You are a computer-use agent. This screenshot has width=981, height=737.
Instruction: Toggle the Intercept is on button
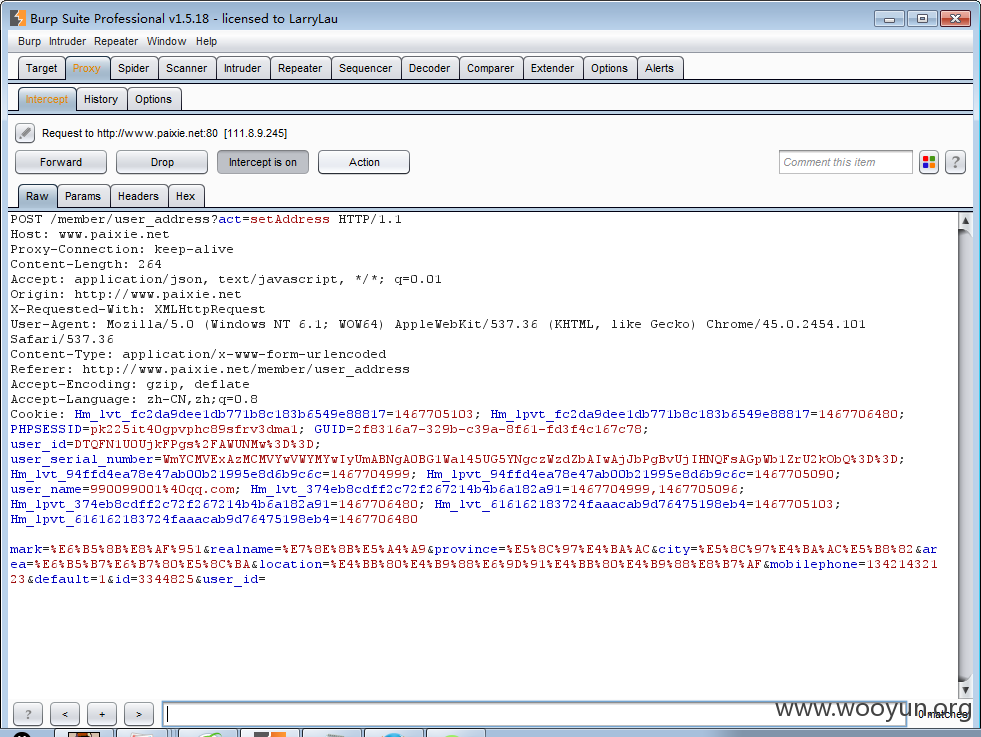[263, 162]
